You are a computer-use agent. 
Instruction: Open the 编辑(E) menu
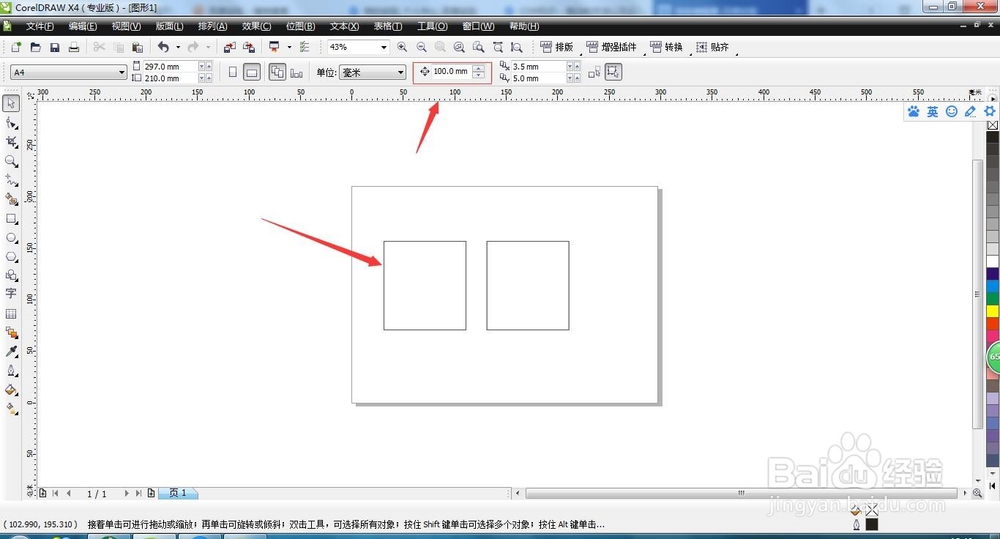83,26
